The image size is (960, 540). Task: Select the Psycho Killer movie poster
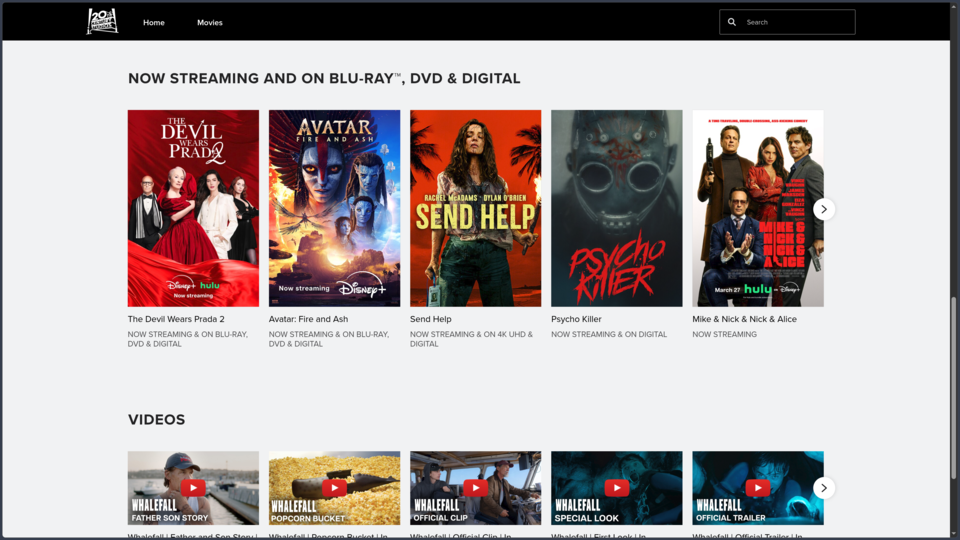pyautogui.click(x=617, y=208)
